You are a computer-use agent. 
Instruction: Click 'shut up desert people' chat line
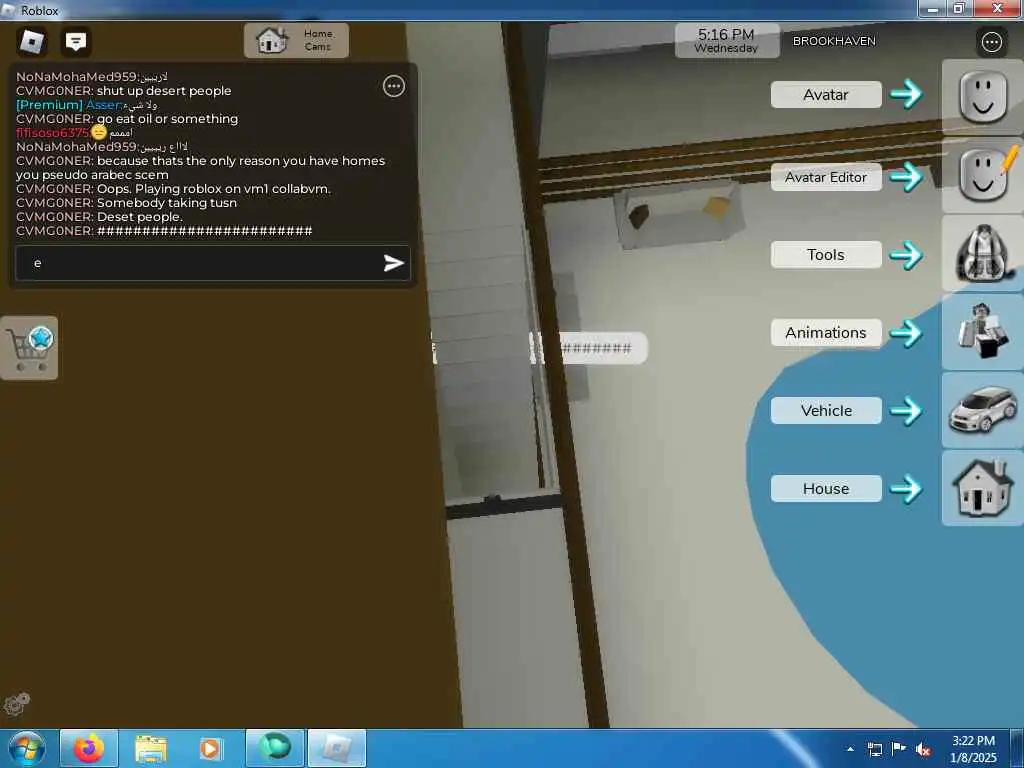pos(164,91)
